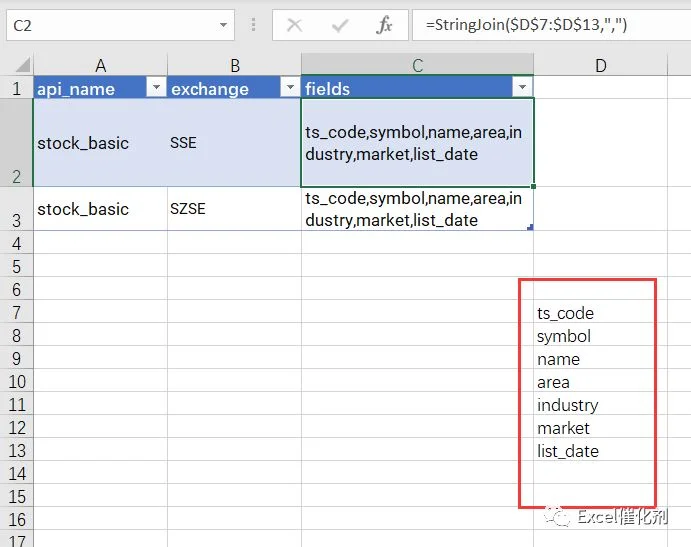691x547 pixels.
Task: Select the cell with ts_code in column D
Action: pyautogui.click(x=600, y=311)
